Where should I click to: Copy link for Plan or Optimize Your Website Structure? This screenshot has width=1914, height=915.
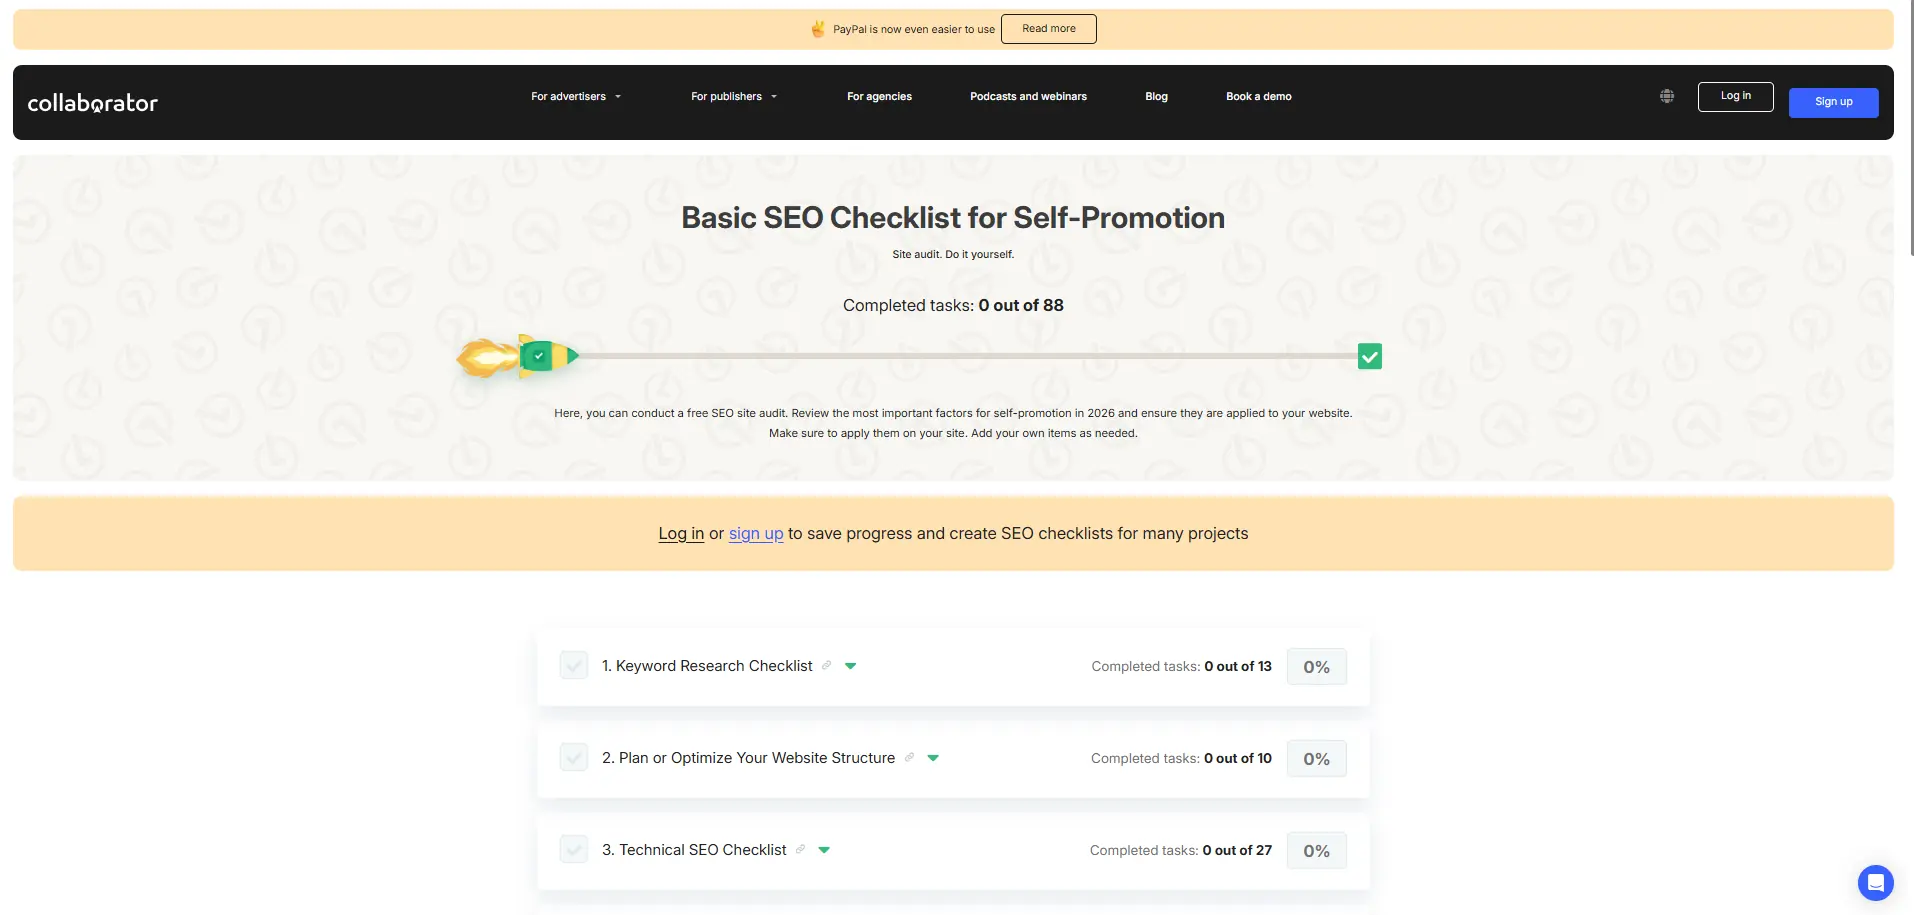pyautogui.click(x=910, y=758)
